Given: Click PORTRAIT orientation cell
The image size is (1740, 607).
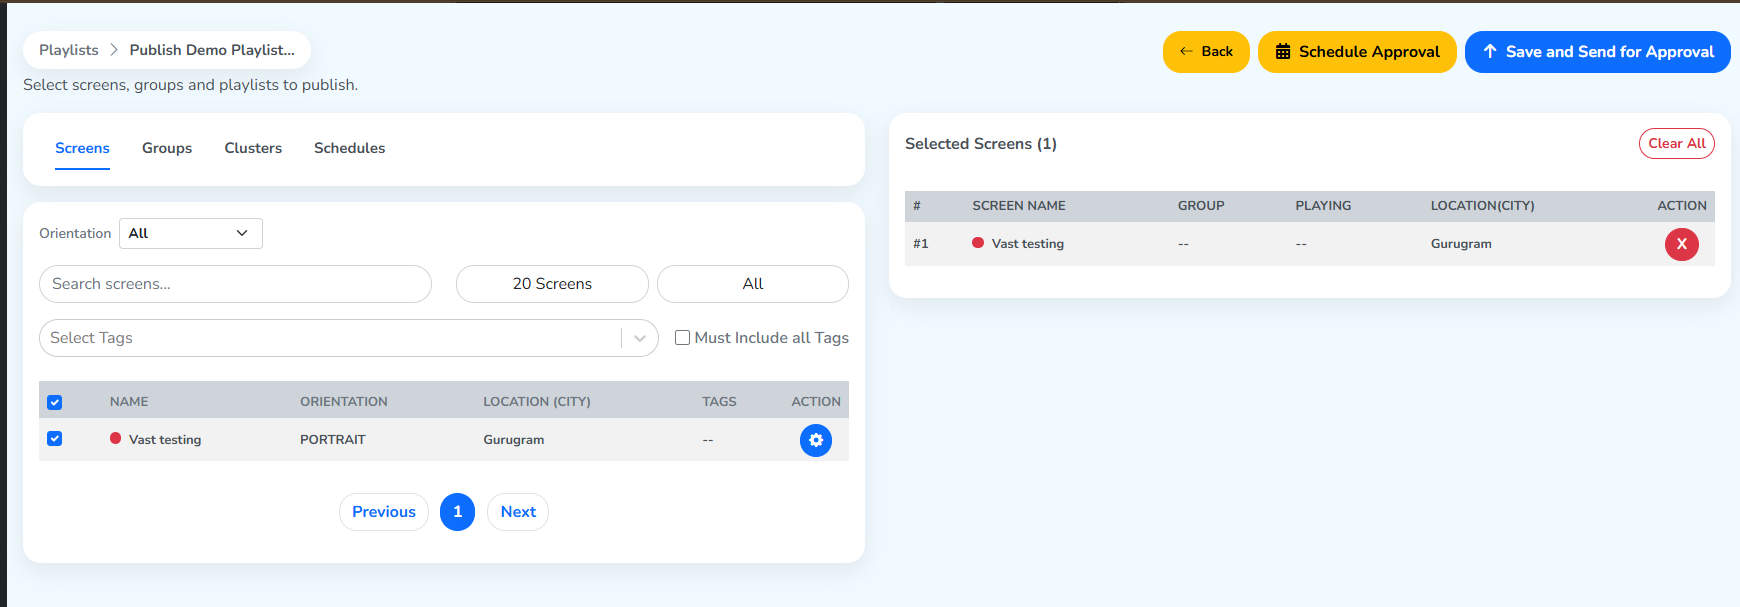Looking at the screenshot, I should [333, 440].
